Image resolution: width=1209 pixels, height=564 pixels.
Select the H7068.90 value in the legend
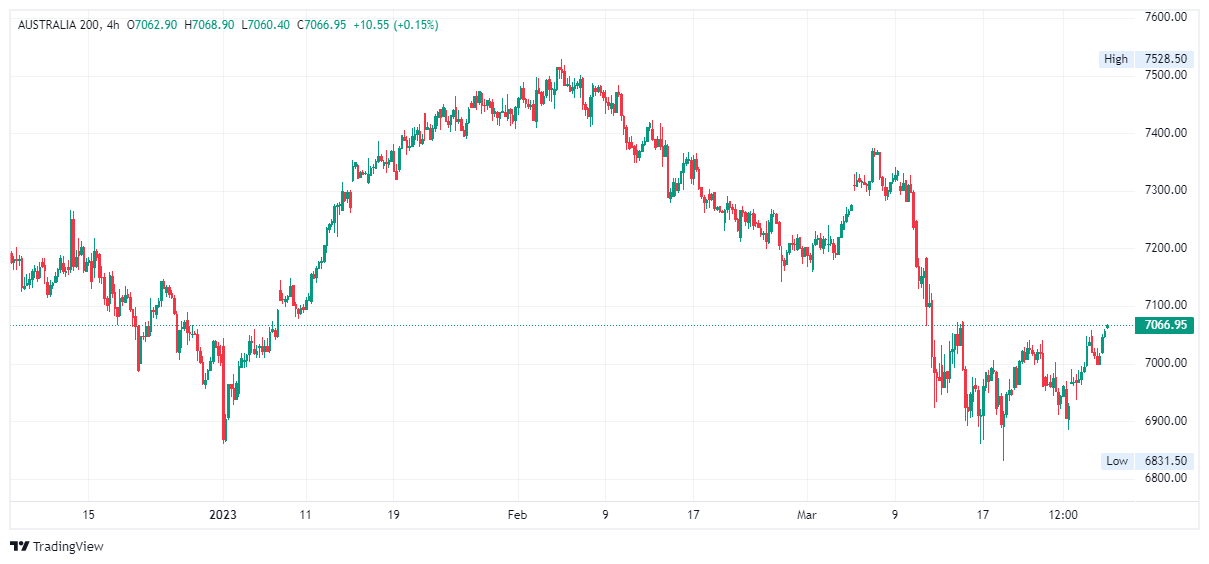210,24
